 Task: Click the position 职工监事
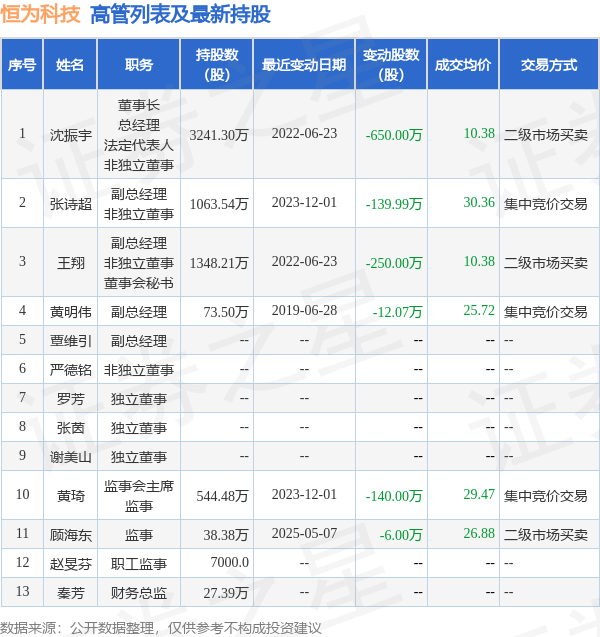point(139,564)
